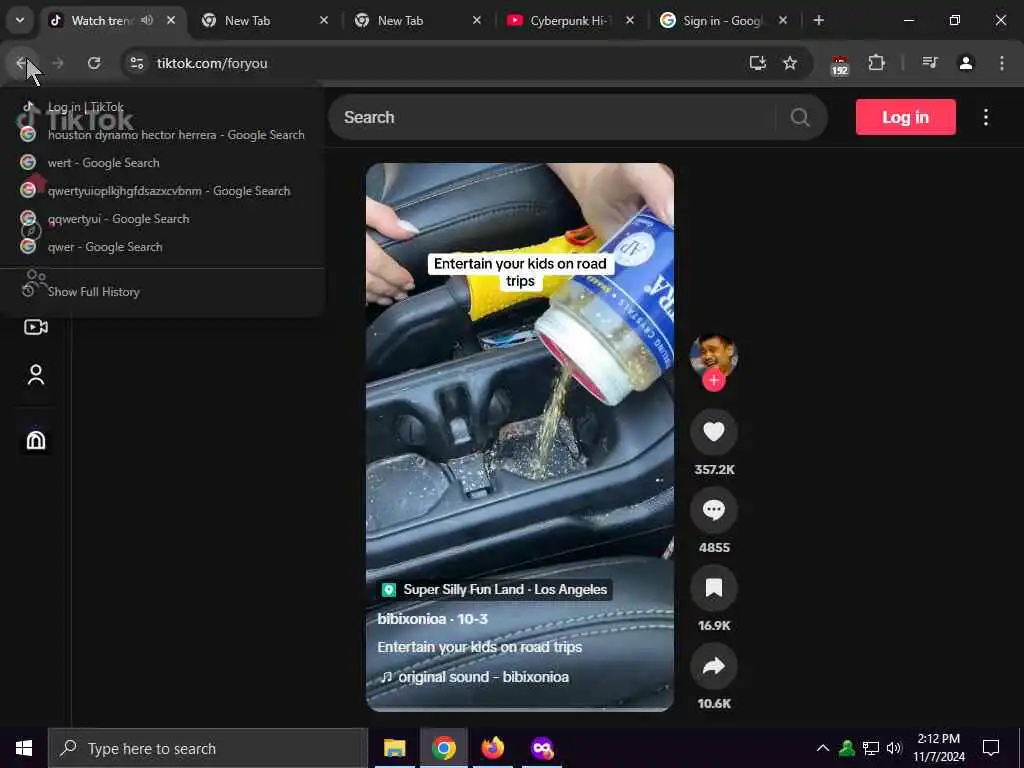The width and height of the screenshot is (1024, 768).
Task: Switch to the TikTok 'Watch trending' tab
Action: click(98, 21)
